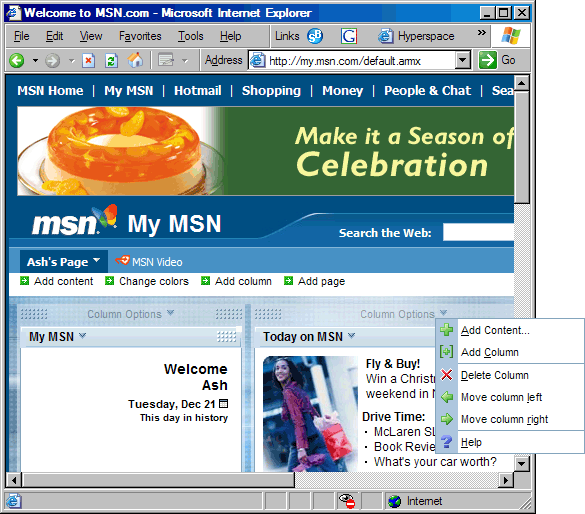Open the Tools menu
The width and height of the screenshot is (585, 514).
click(x=190, y=36)
